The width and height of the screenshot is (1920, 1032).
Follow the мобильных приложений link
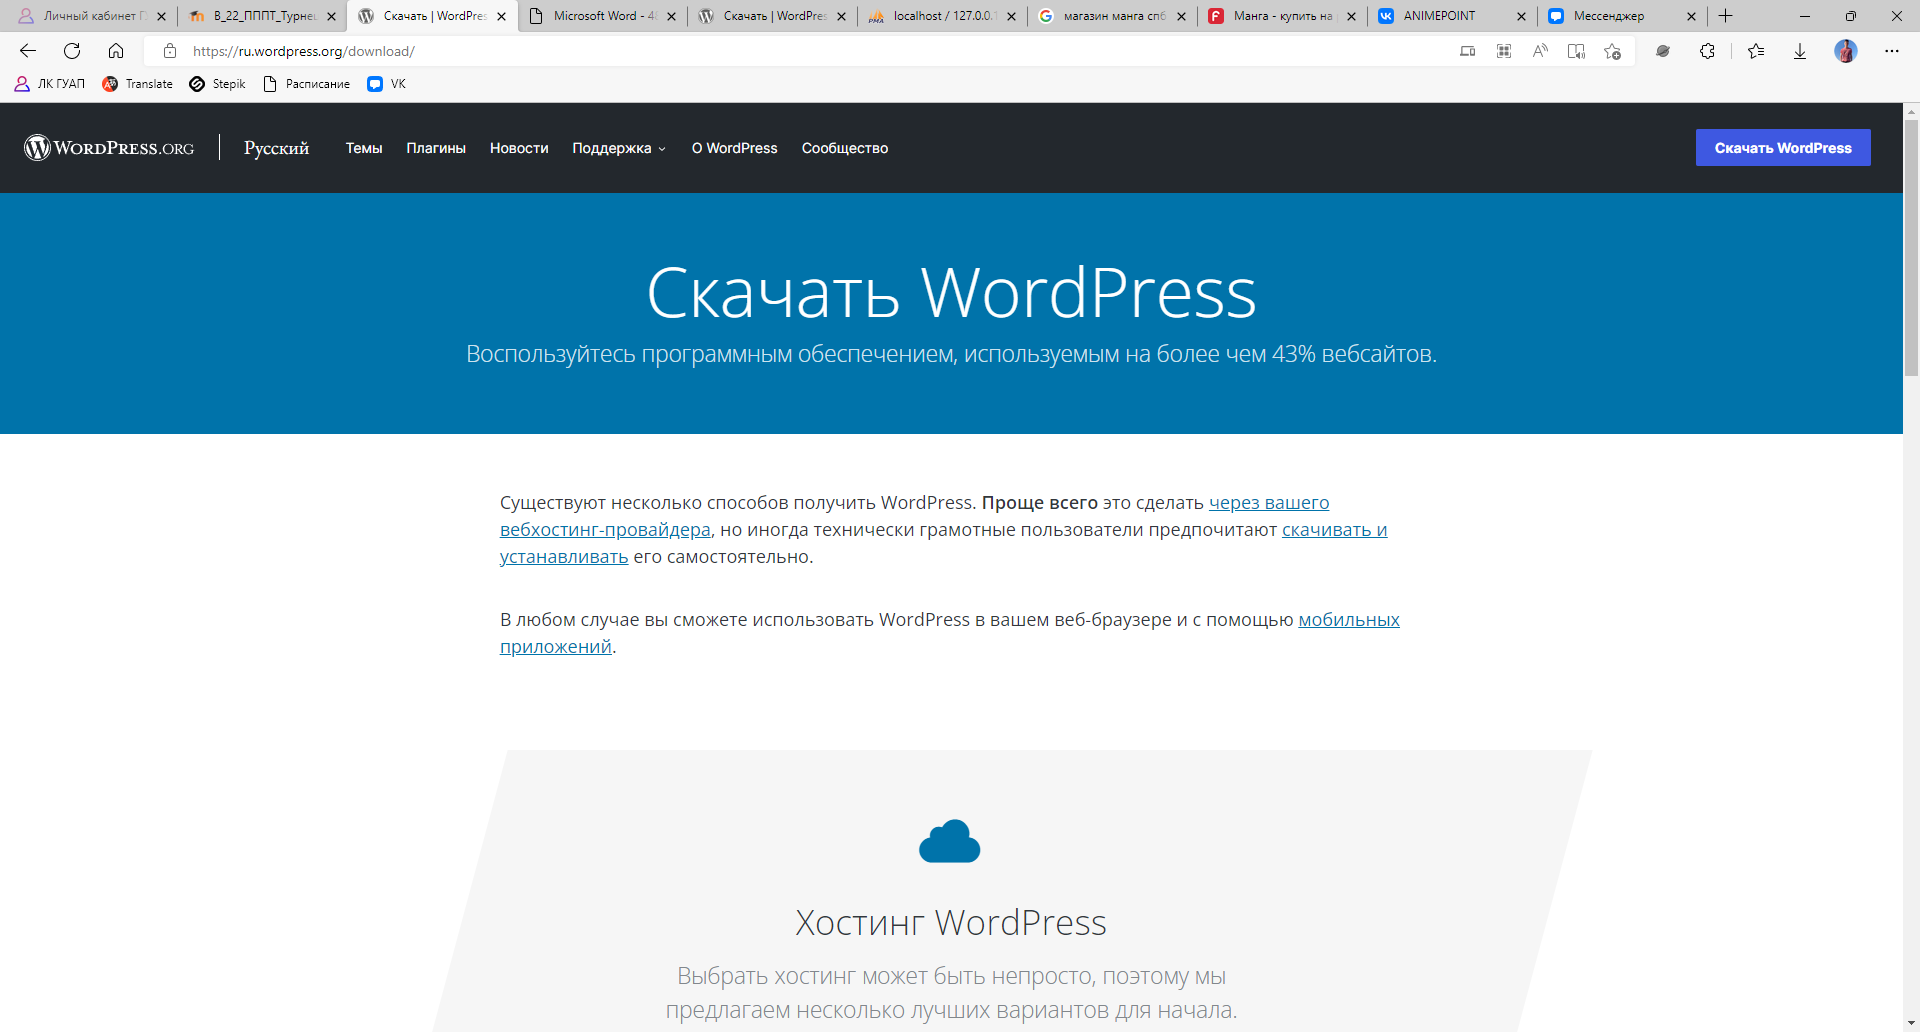1348,620
